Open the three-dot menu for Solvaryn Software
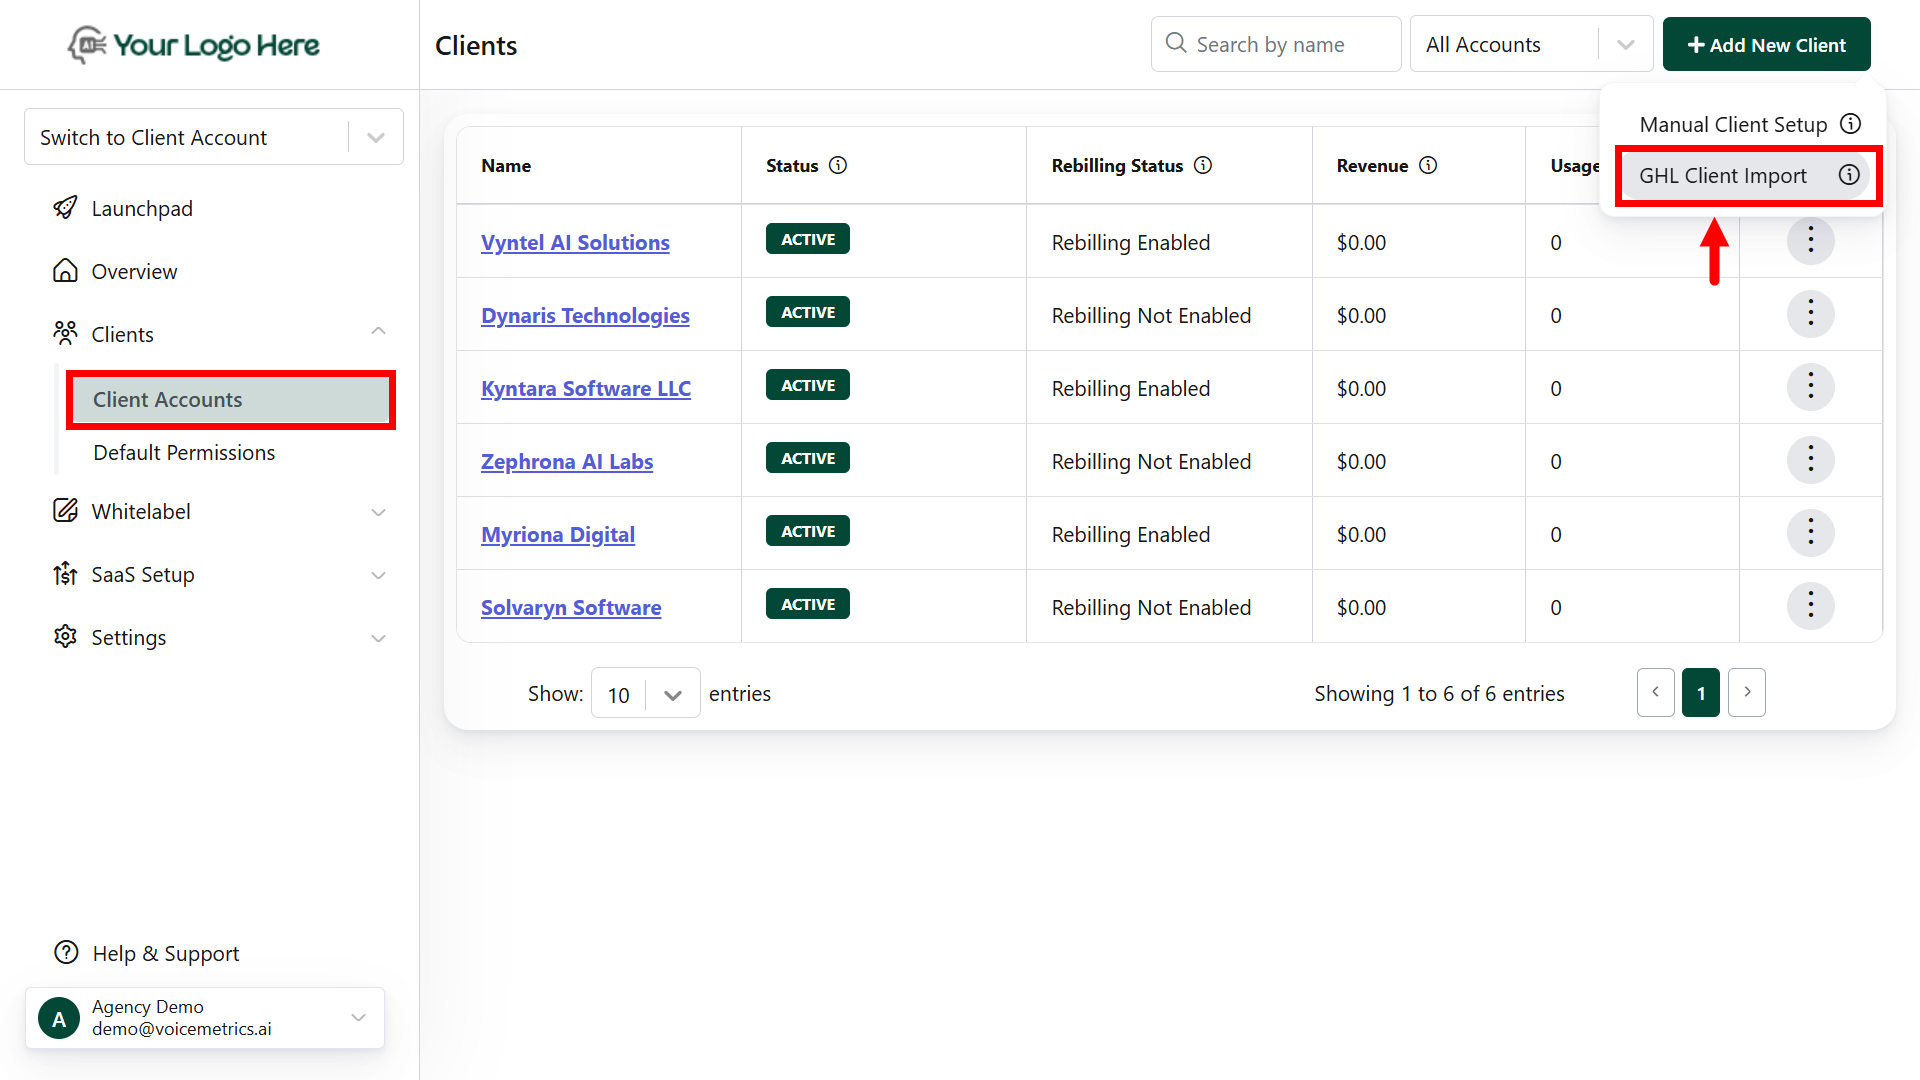 [1810, 606]
